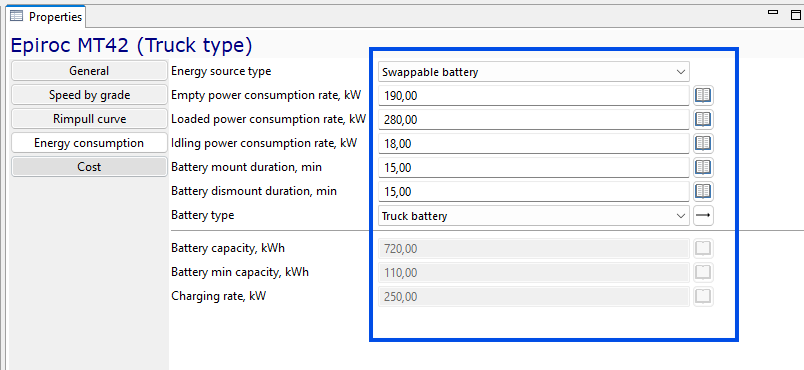The width and height of the screenshot is (804, 370).
Task: Click disabled book icon beside Battery min capacity
Action: click(x=704, y=272)
